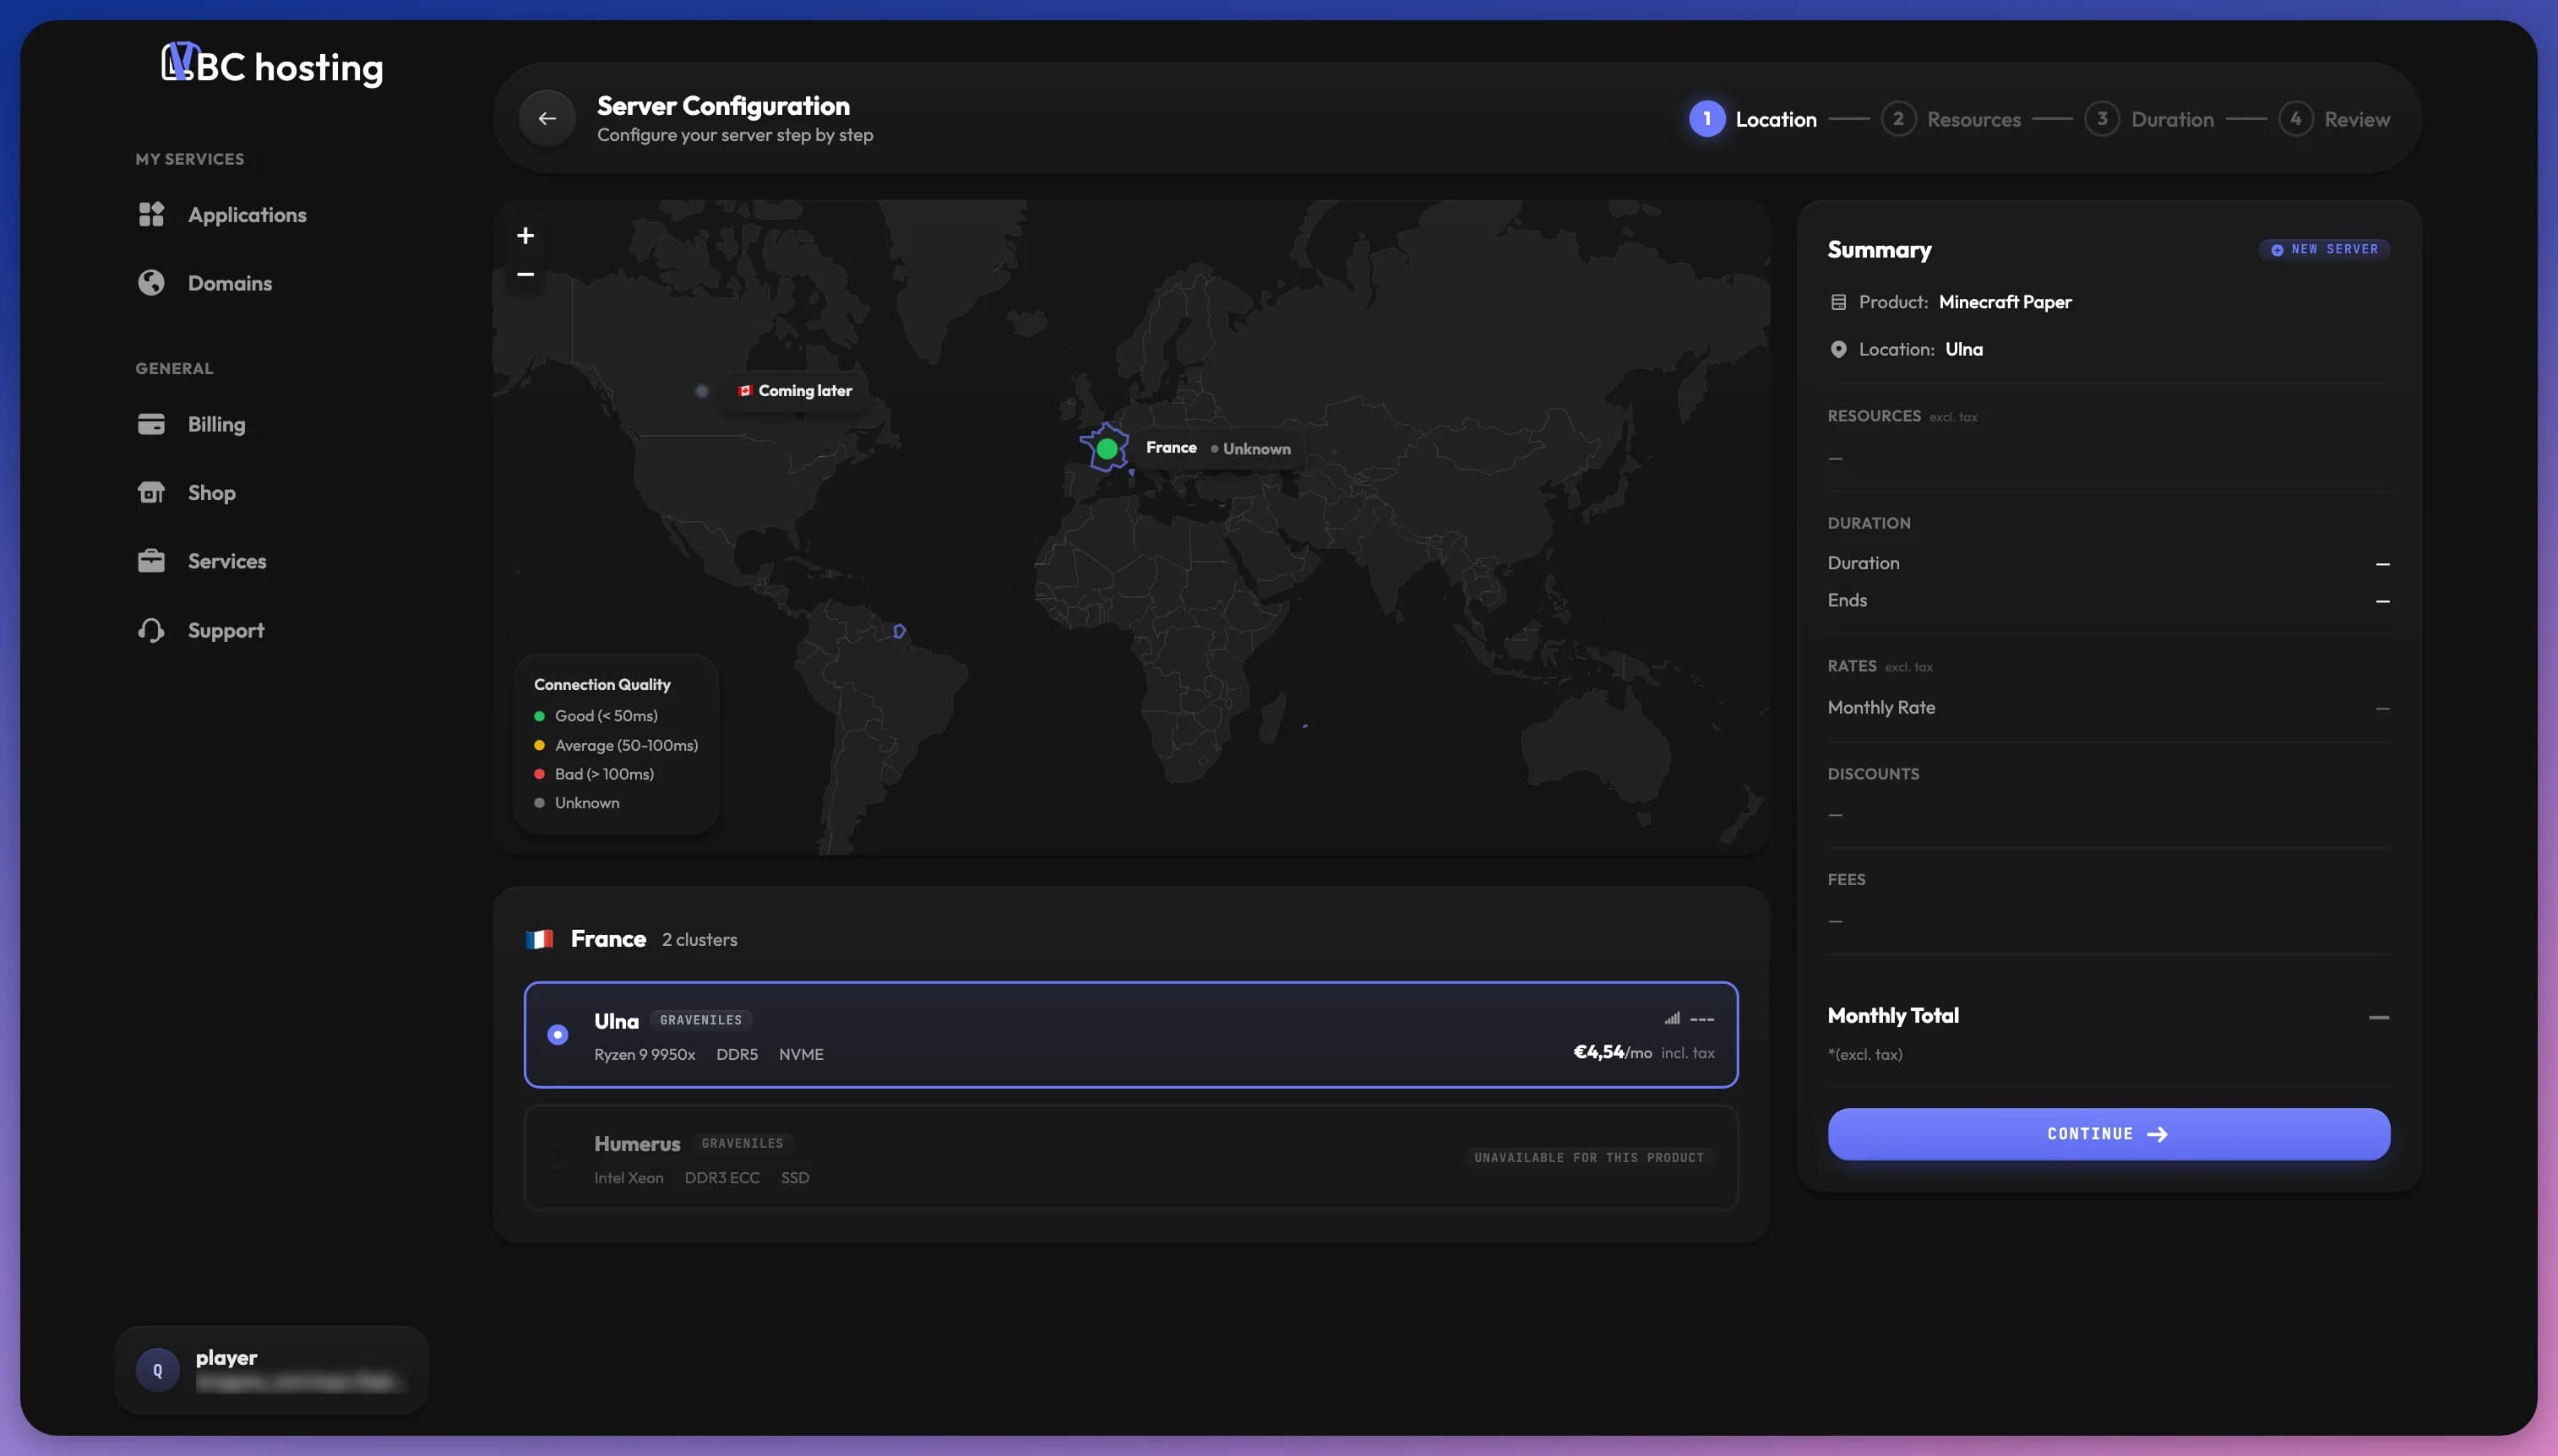2558x1456 pixels.
Task: Click the NEW SERVER badge
Action: click(2324, 249)
